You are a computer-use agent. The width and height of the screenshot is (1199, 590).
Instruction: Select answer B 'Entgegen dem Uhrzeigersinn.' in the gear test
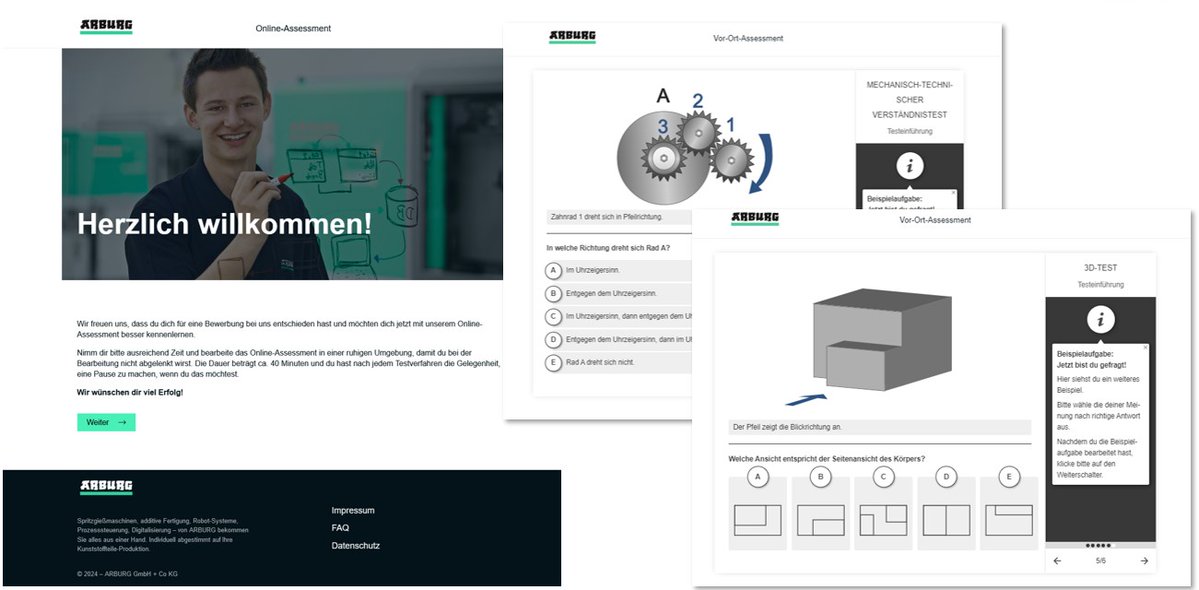(553, 293)
